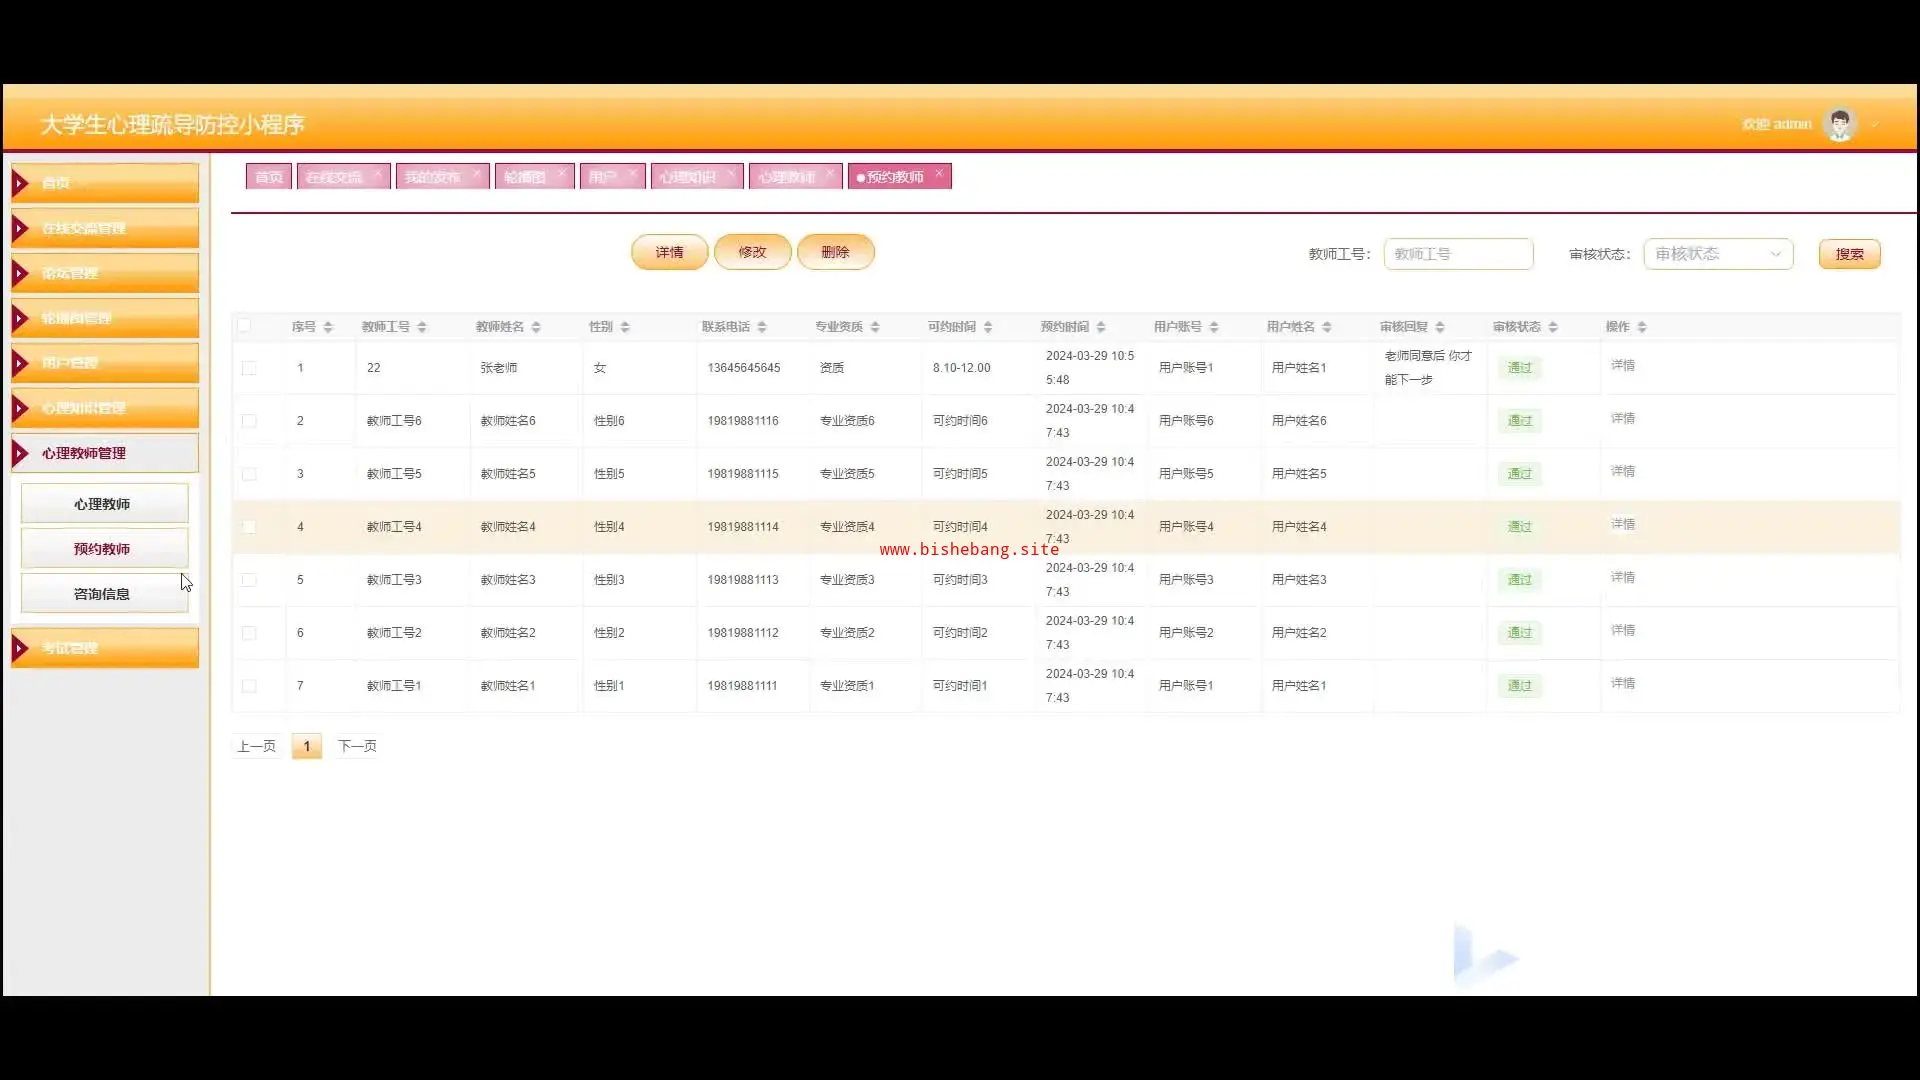1920x1080 pixels.
Task: Close the 预约教师 tab with its X
Action: [x=939, y=174]
